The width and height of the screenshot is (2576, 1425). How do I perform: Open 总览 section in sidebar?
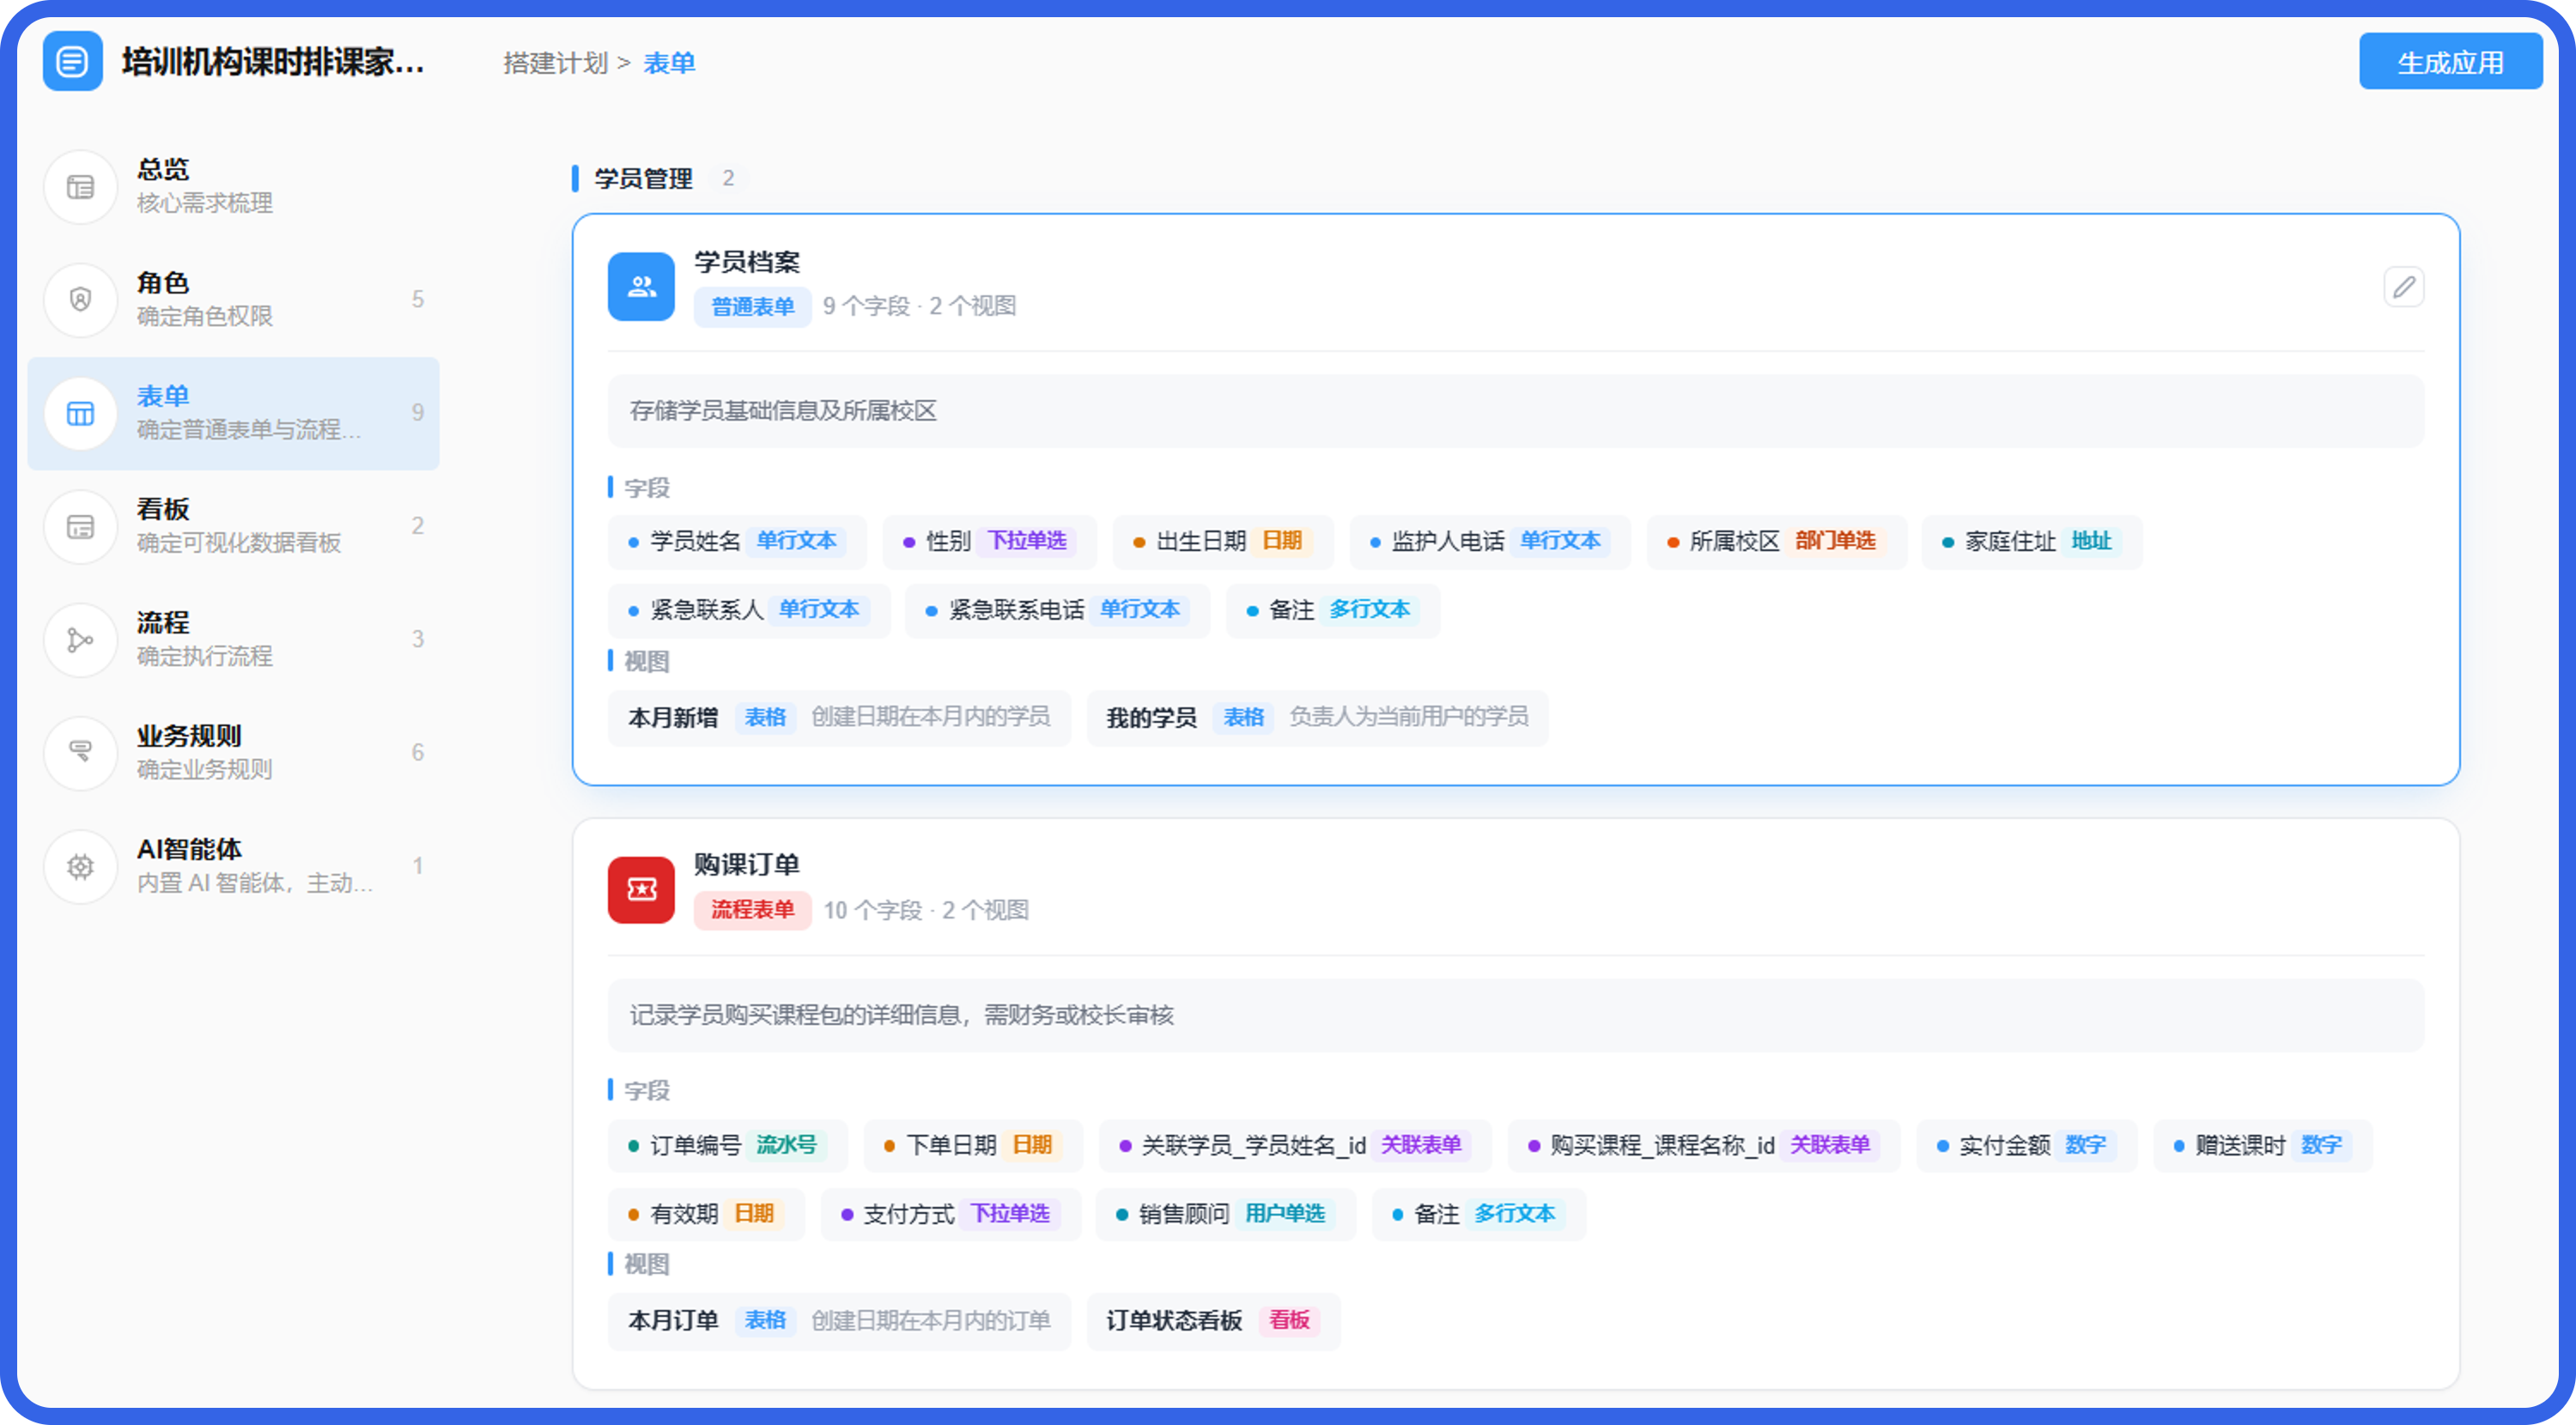(233, 187)
